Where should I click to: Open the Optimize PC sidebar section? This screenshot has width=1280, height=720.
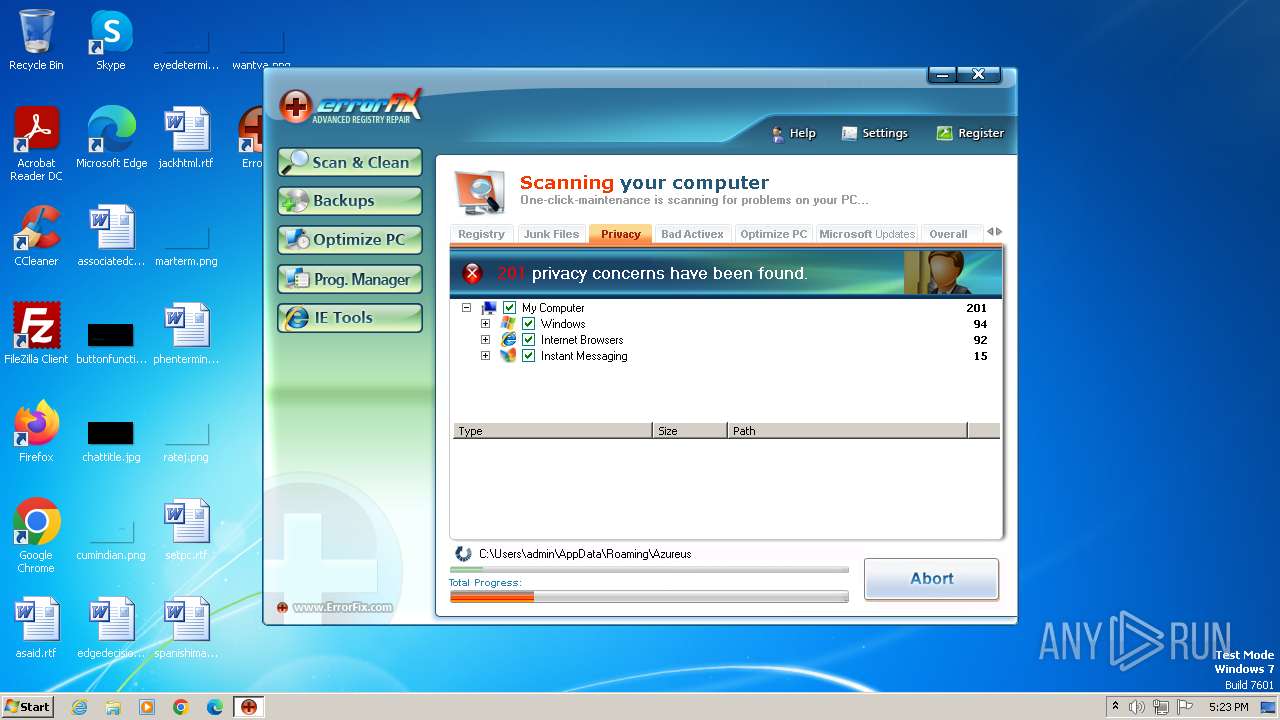(x=350, y=240)
